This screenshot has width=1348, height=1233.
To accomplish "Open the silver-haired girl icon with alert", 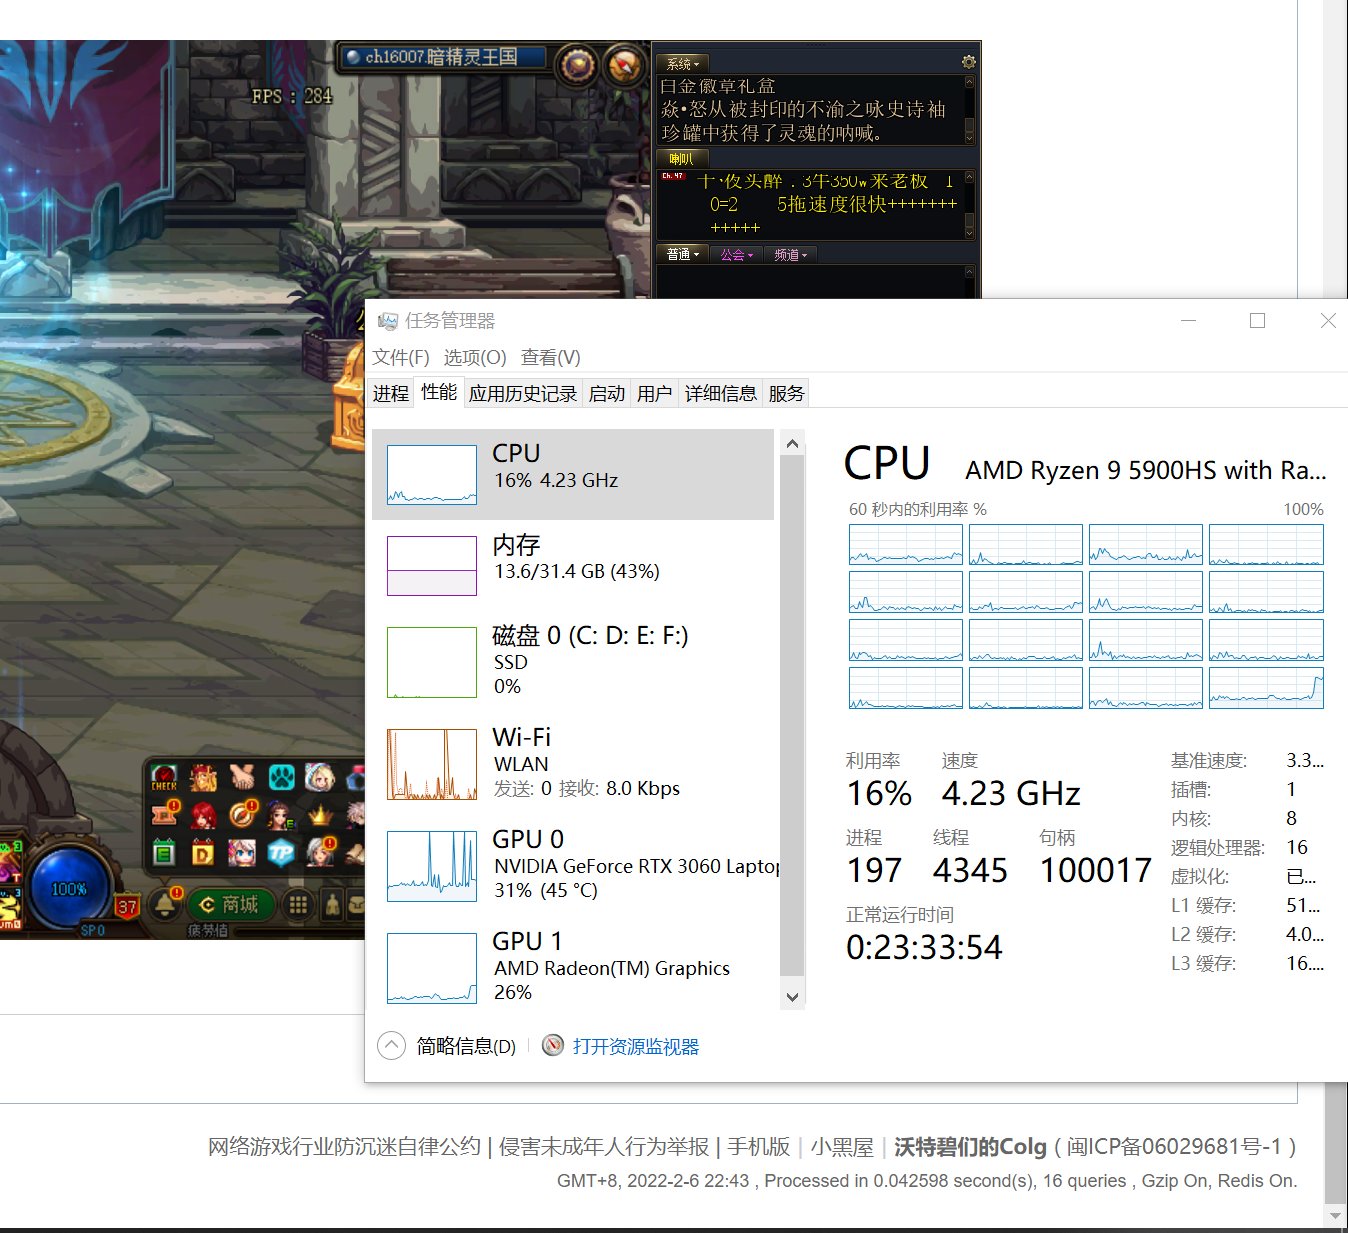I will [x=321, y=852].
